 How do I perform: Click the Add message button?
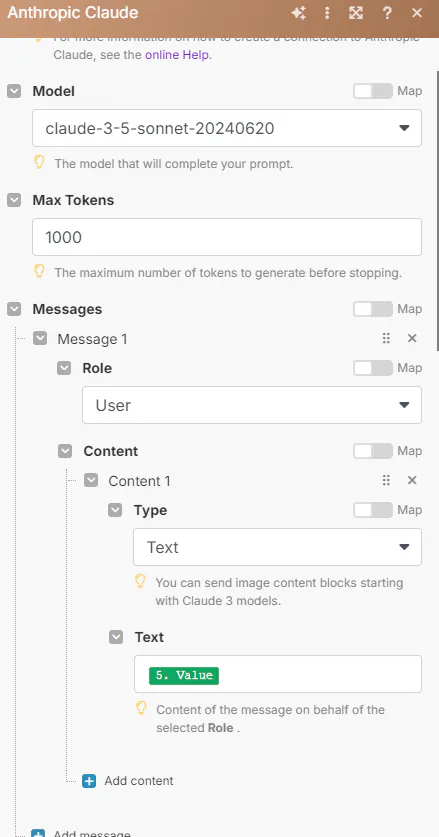click(81, 833)
